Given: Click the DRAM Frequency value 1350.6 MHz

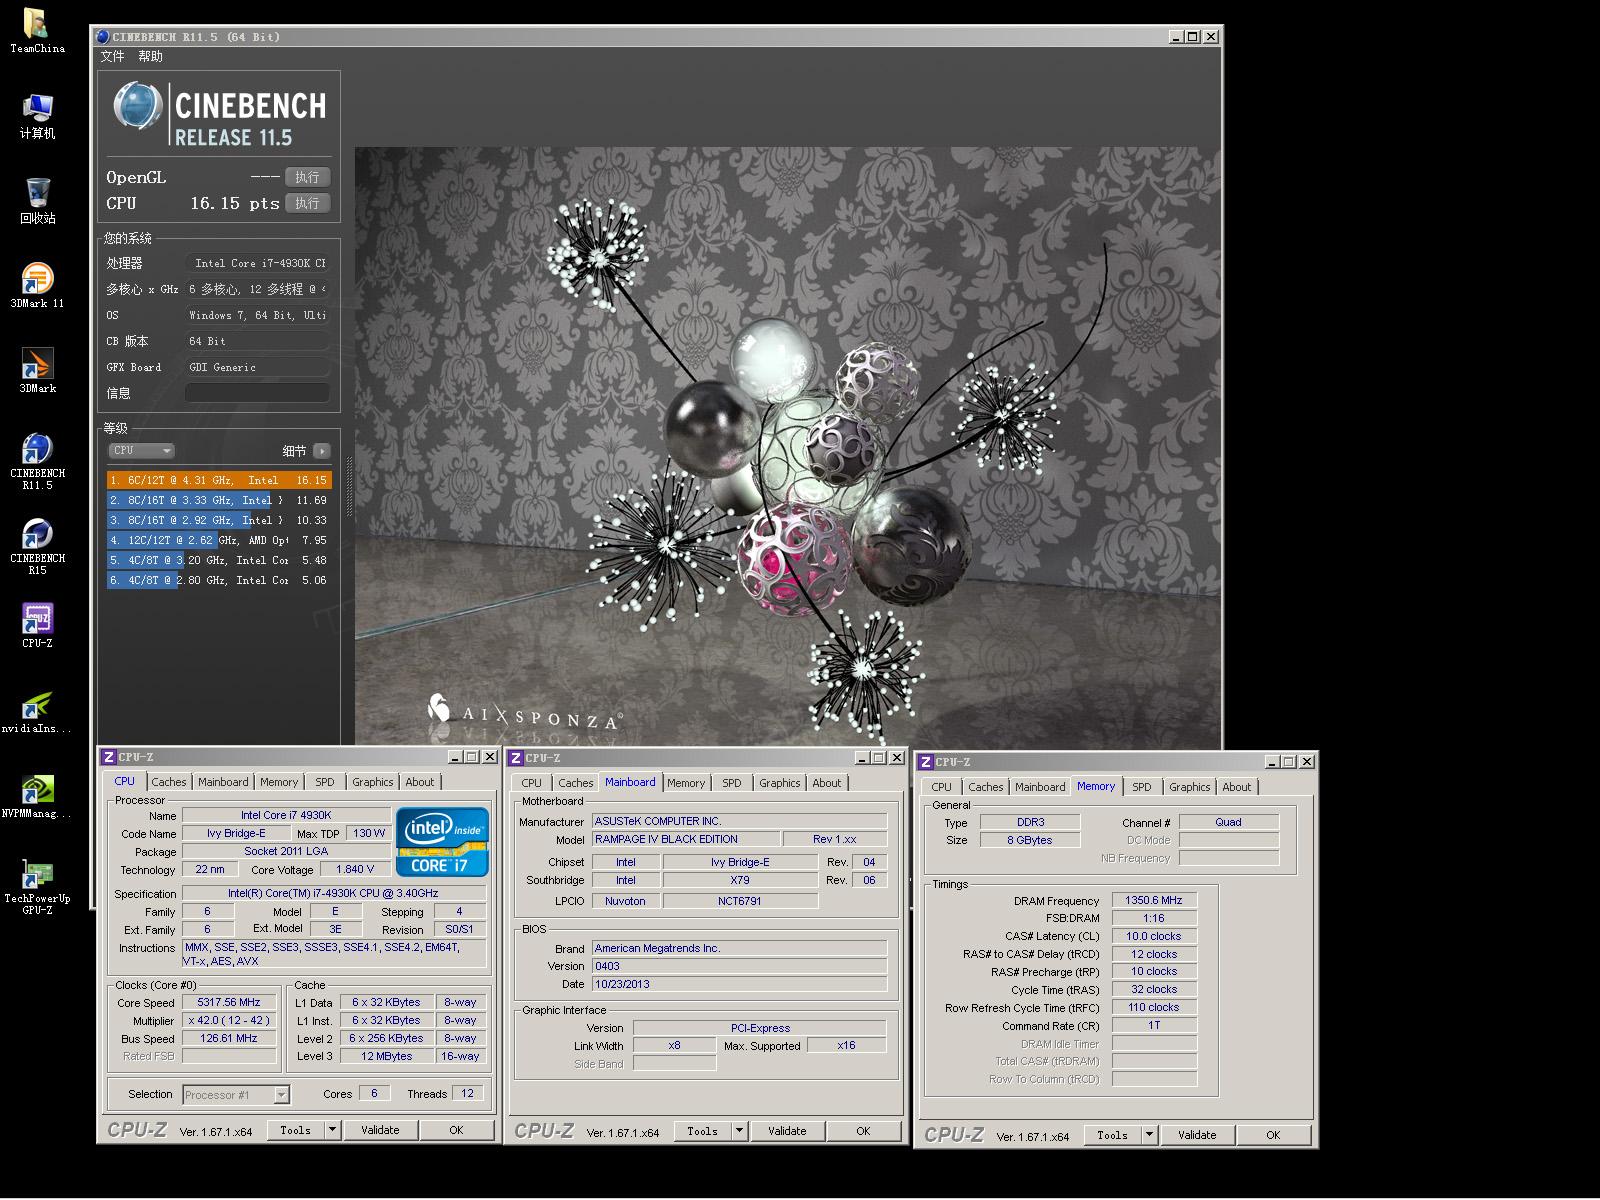Looking at the screenshot, I should [1154, 900].
